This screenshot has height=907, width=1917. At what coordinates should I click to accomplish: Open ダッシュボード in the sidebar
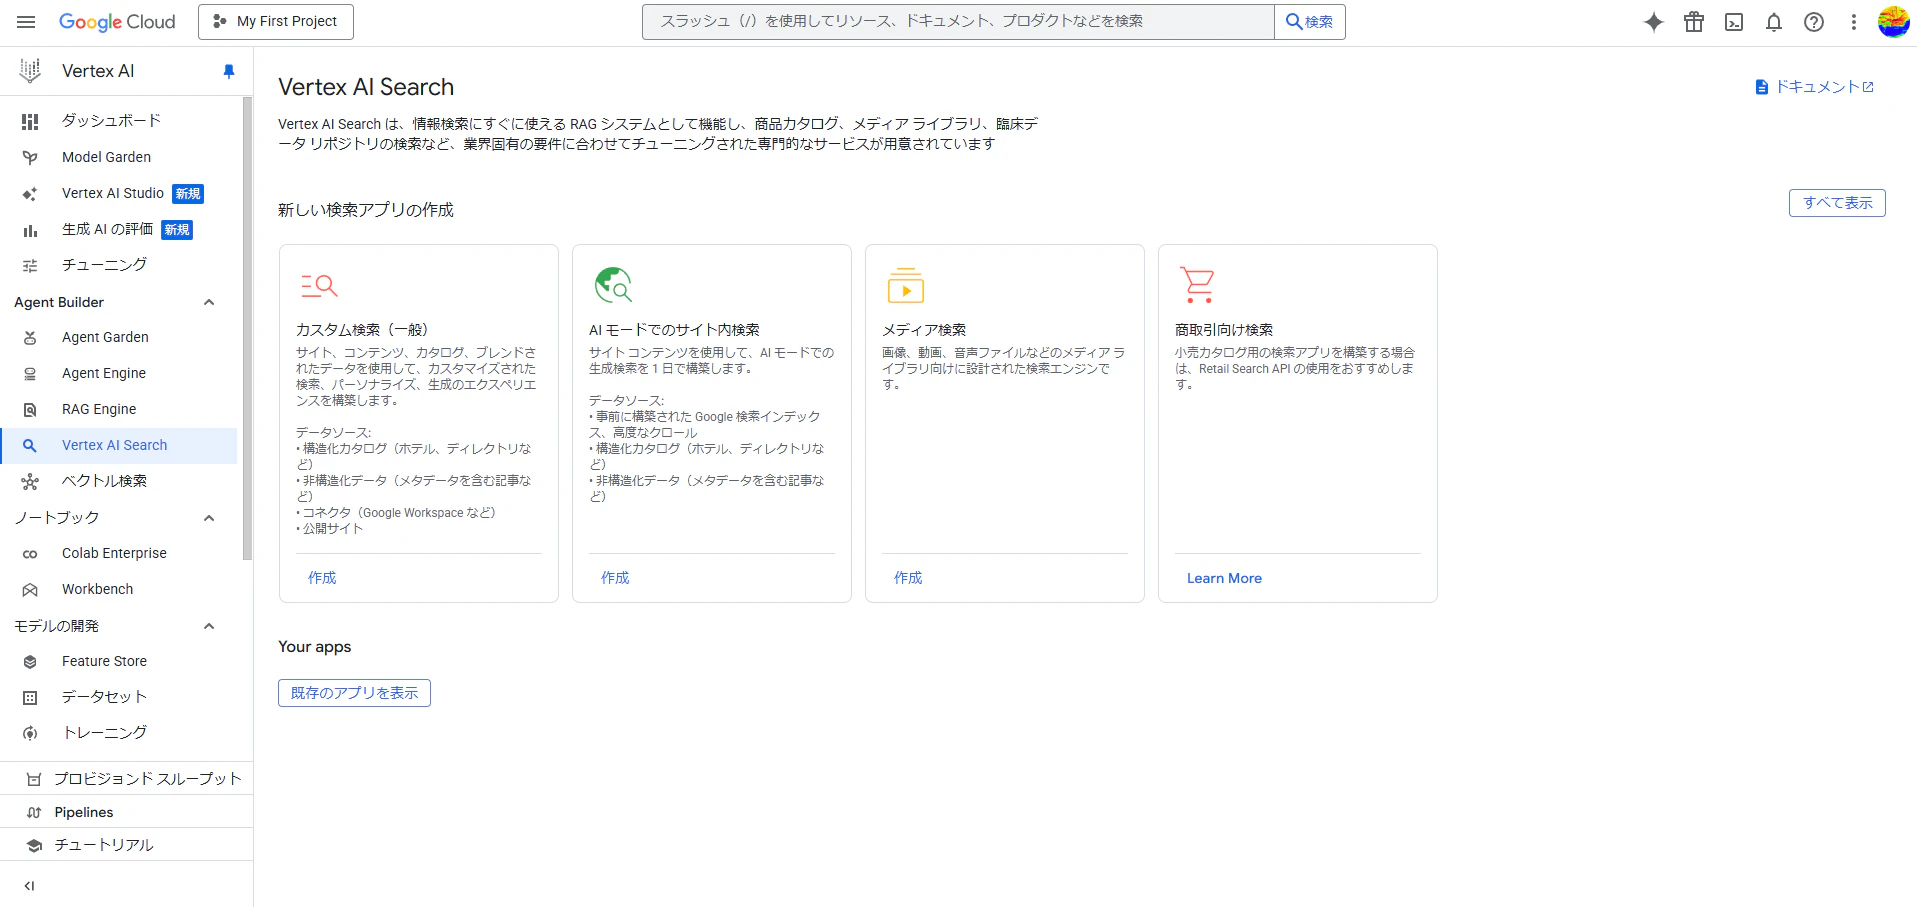[x=120, y=121]
